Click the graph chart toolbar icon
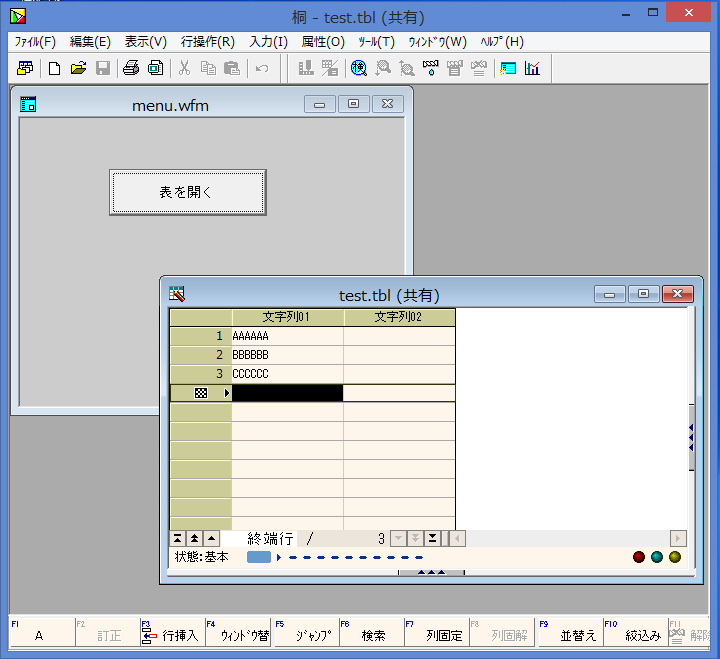The image size is (720, 659). tap(532, 68)
